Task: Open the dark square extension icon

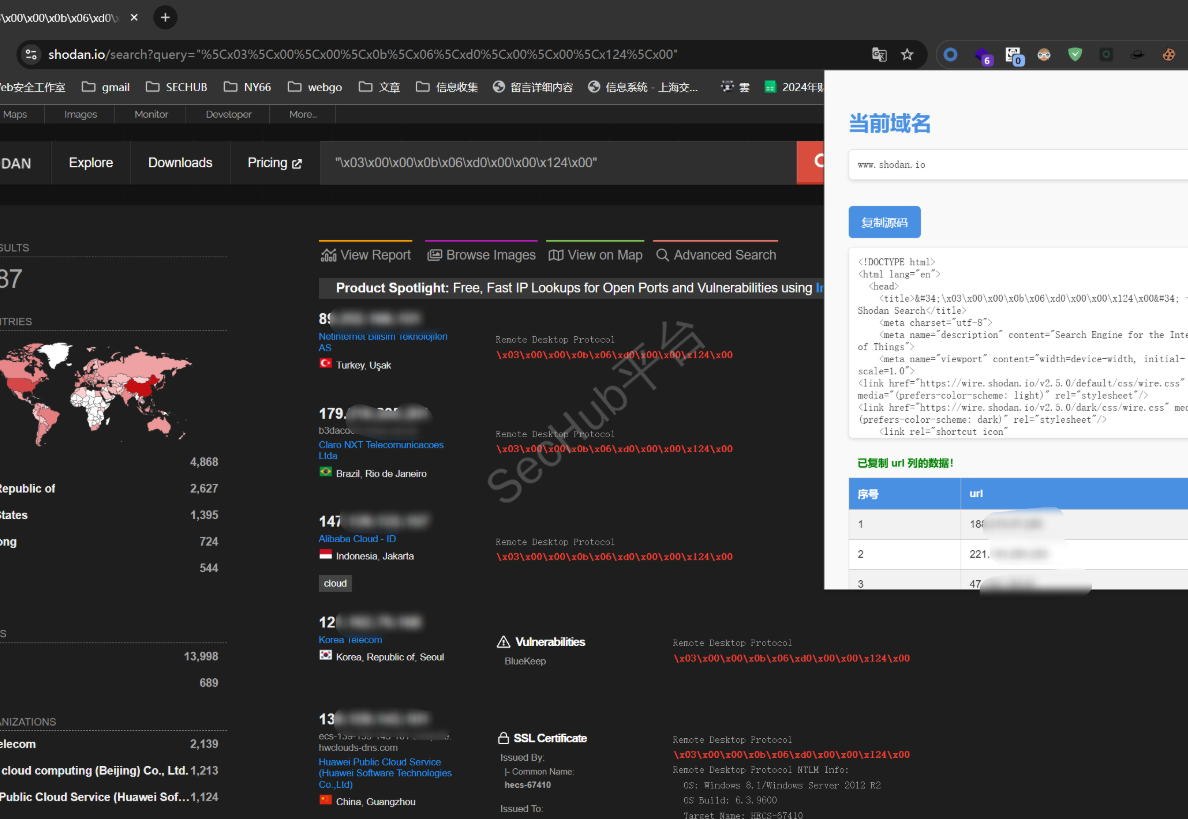Action: 1106,55
